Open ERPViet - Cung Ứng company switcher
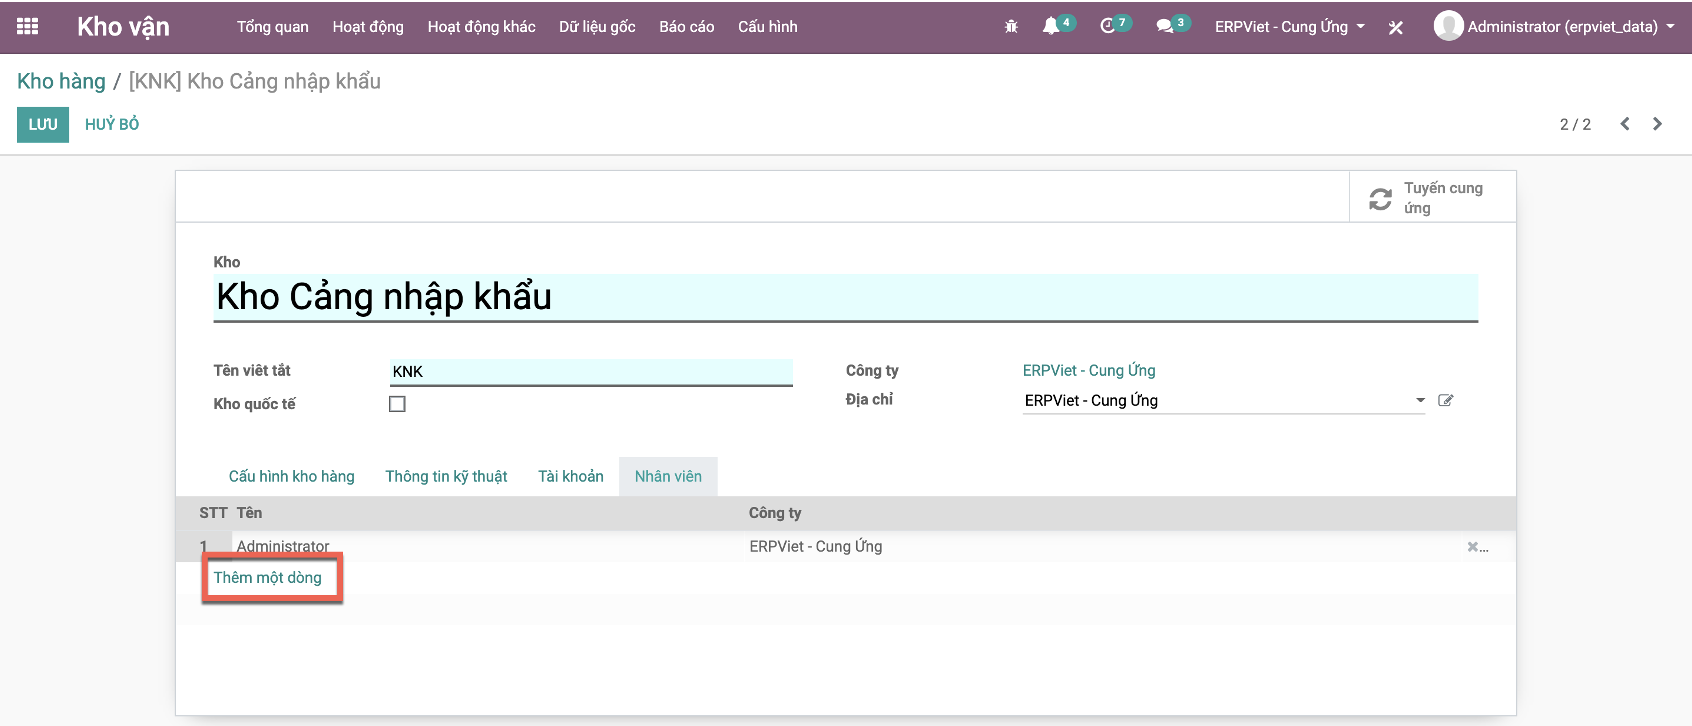 [1289, 27]
